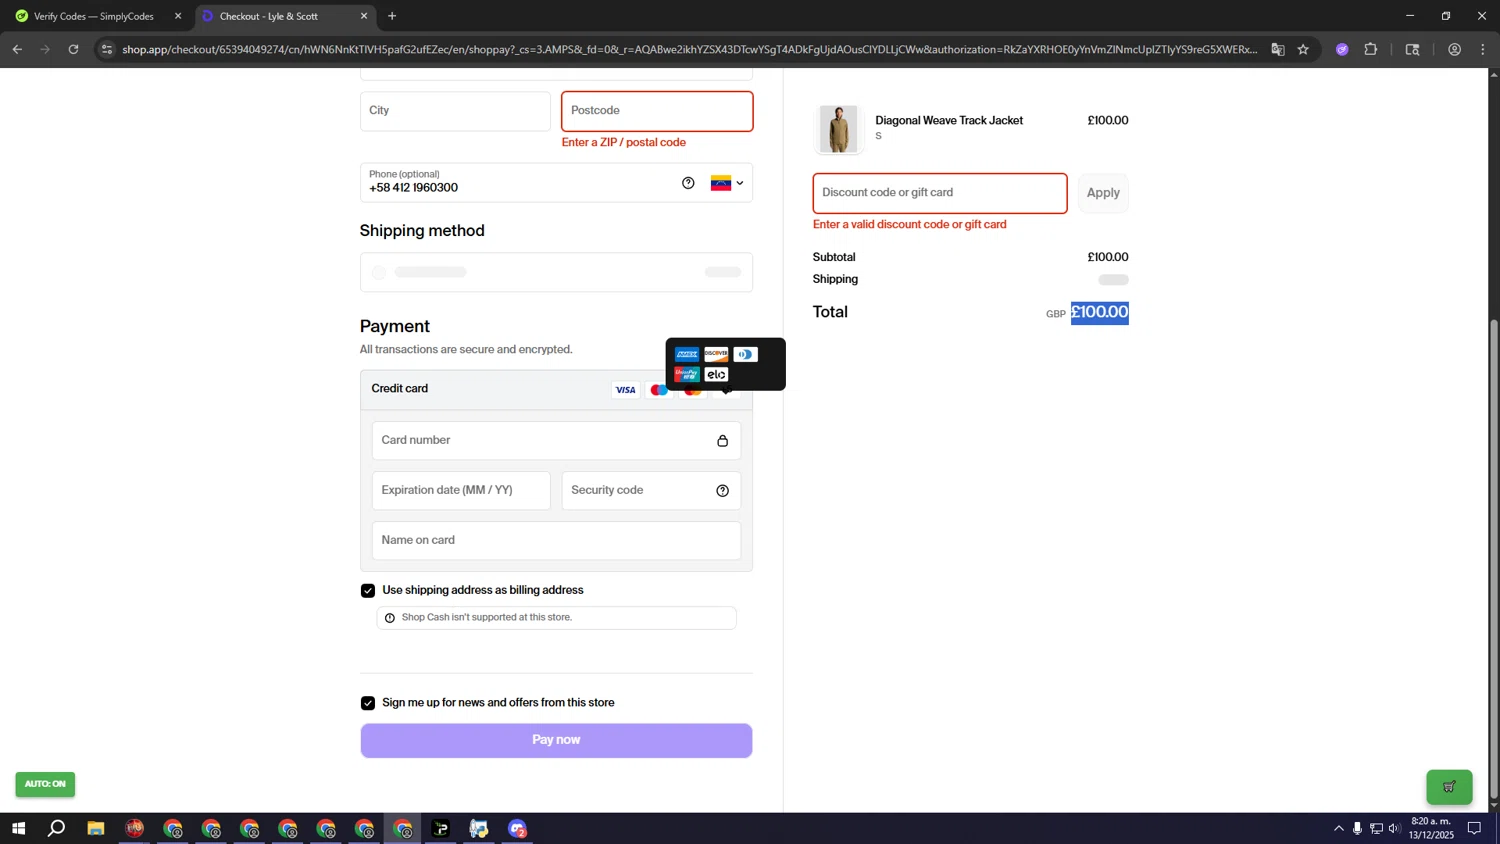Click the Visa card logo

coord(626,390)
